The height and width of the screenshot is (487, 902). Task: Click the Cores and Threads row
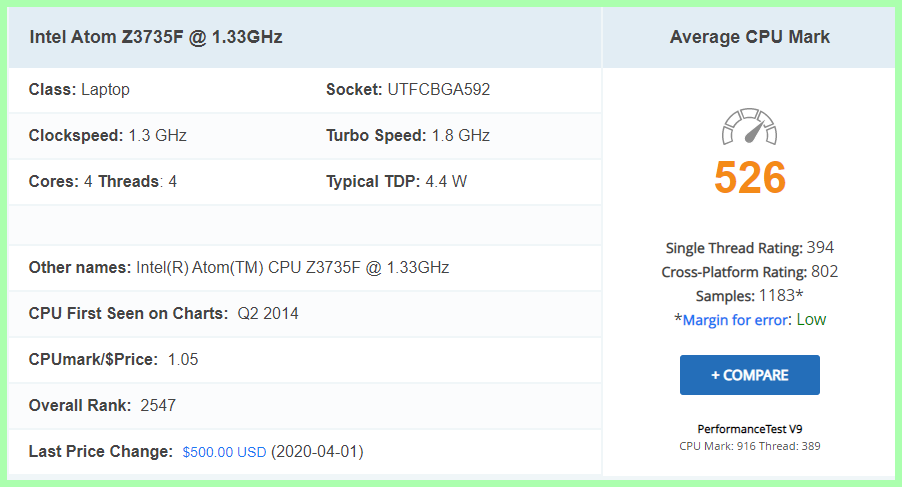pyautogui.click(x=103, y=182)
